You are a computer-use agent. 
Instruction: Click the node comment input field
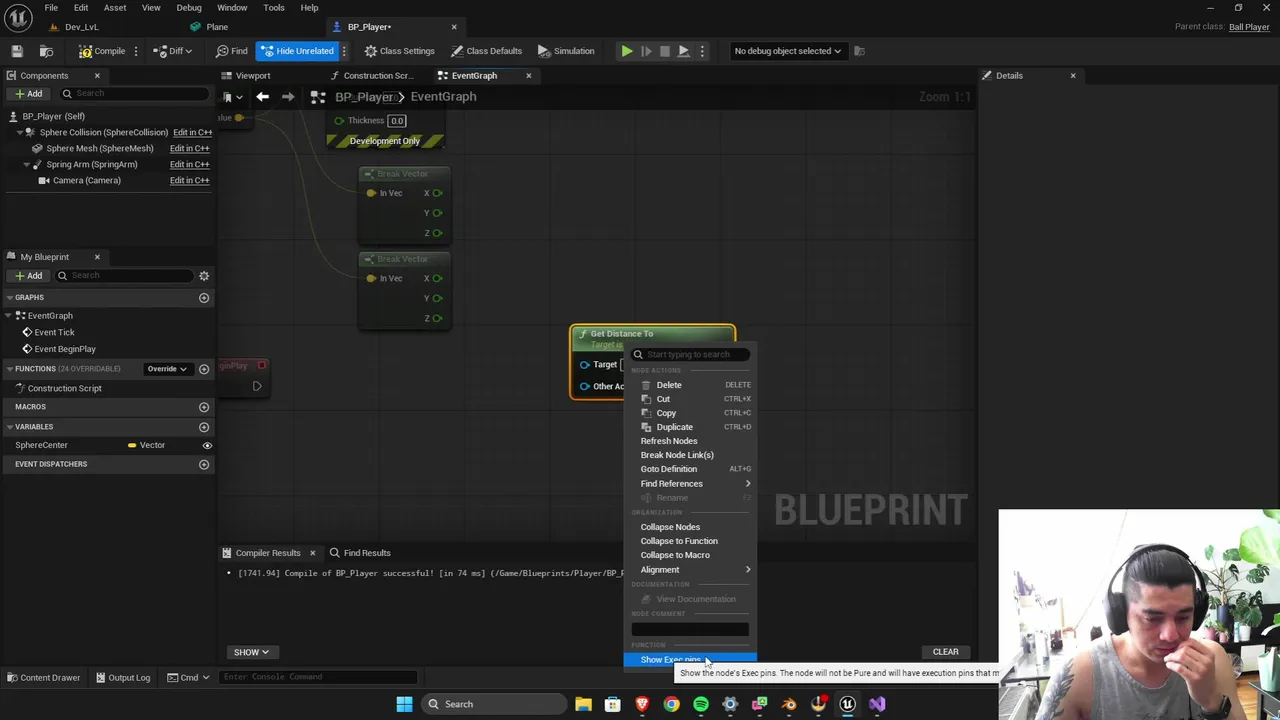coord(690,629)
